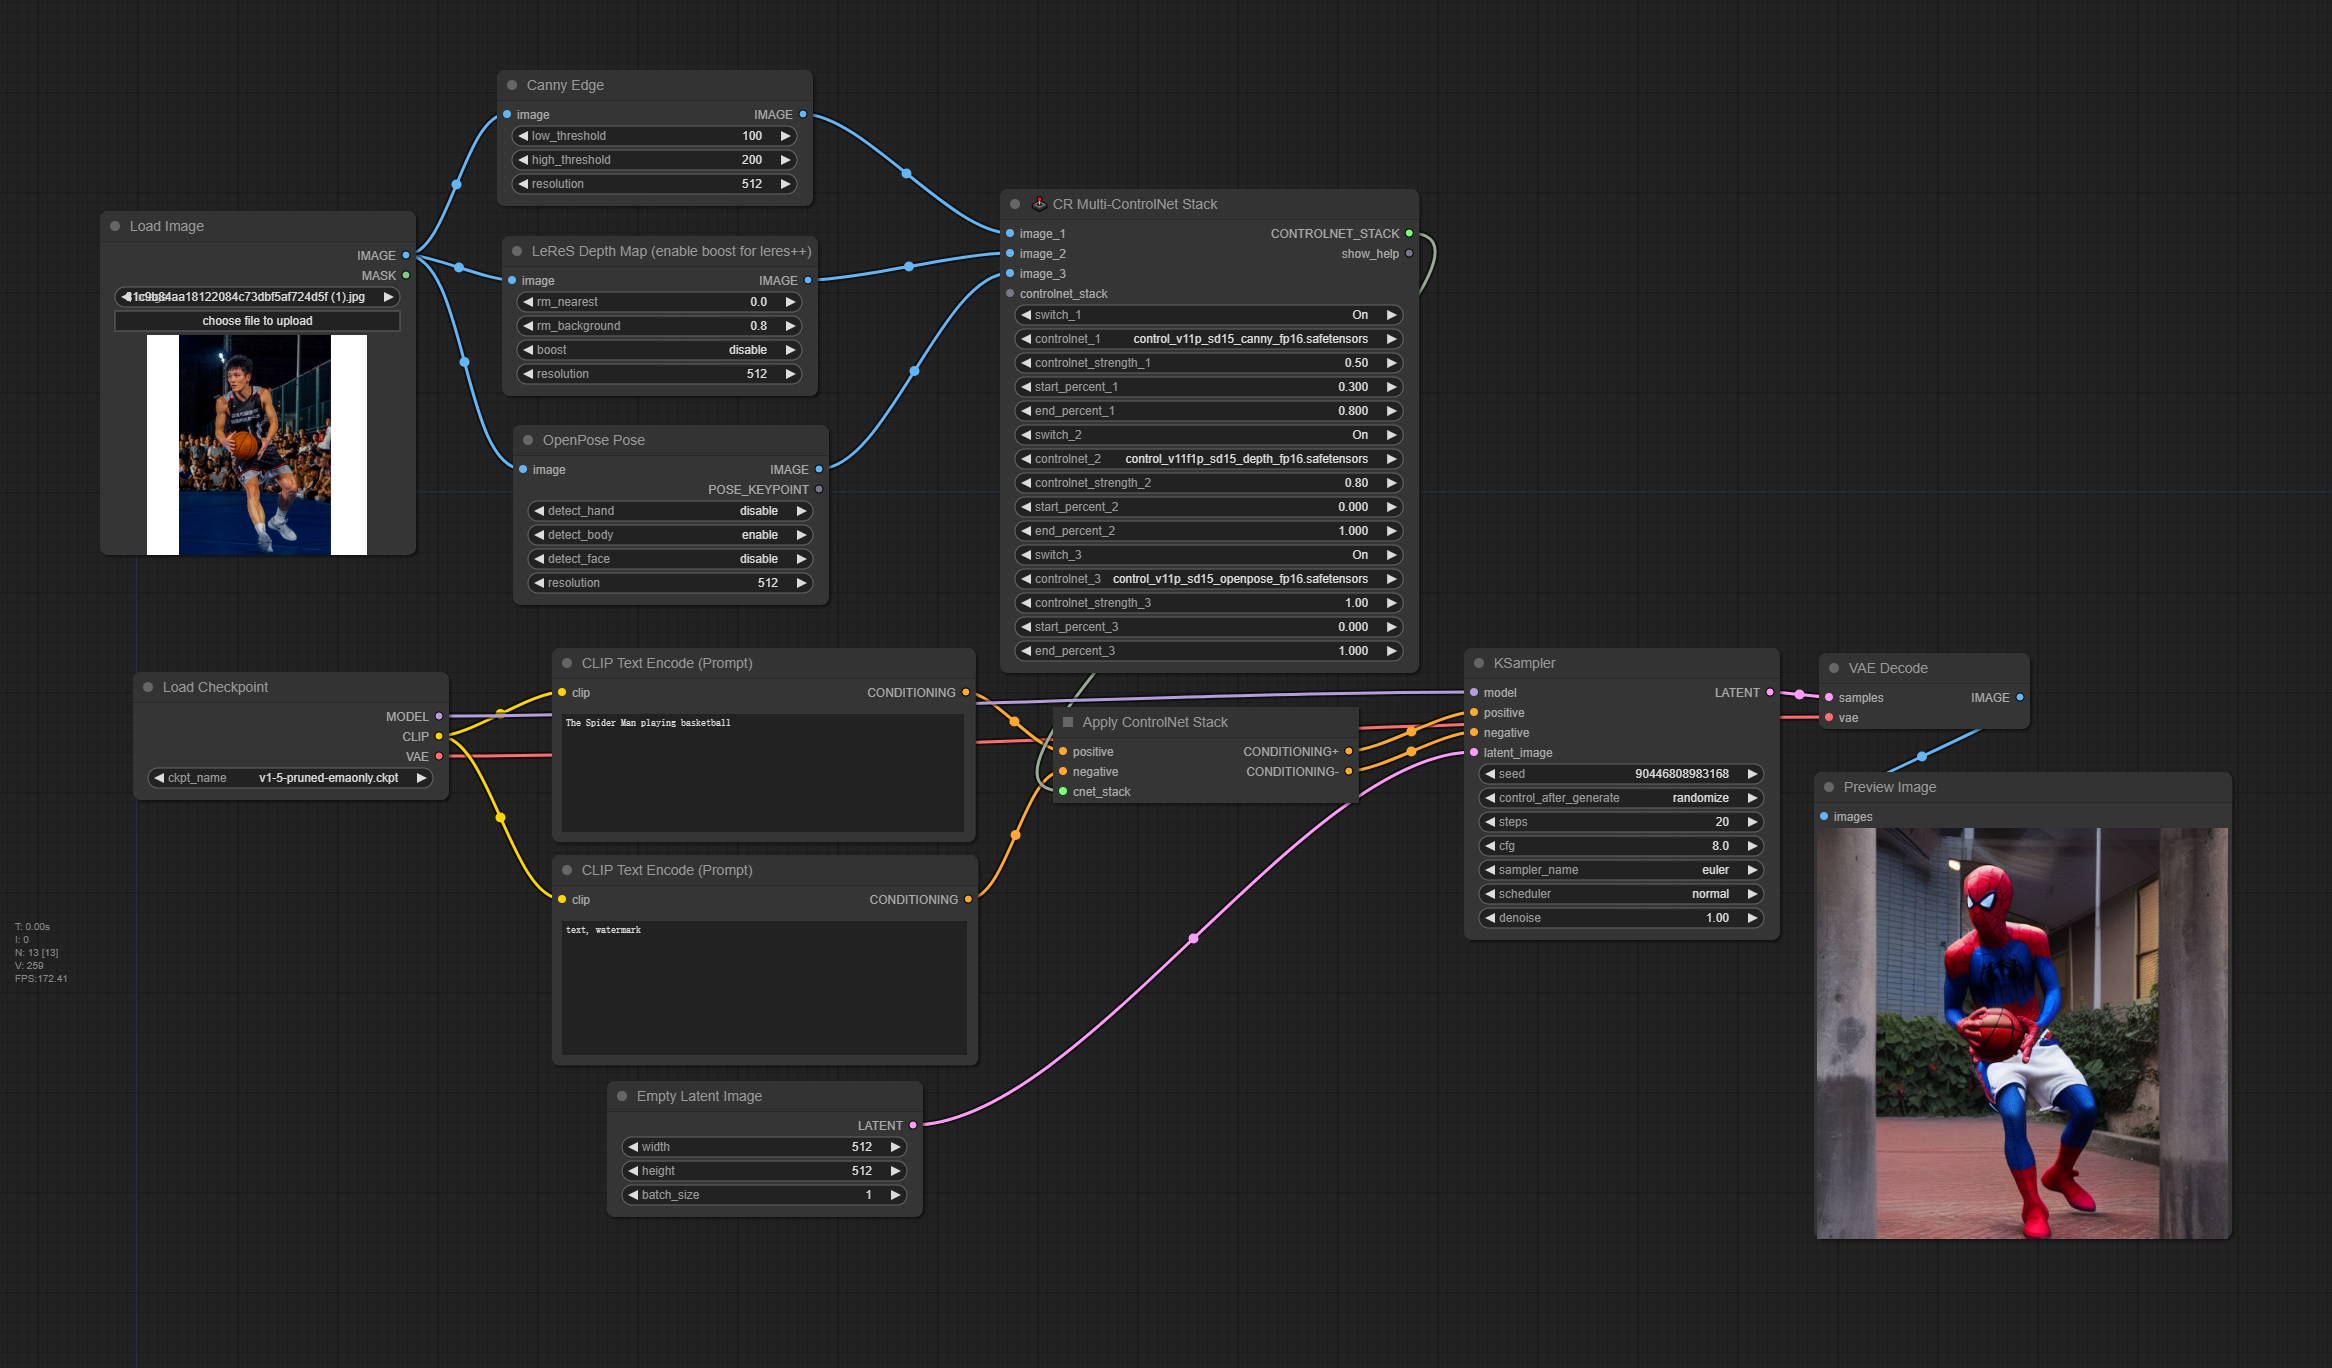
Task: Click the end_percent_1 value field
Action: [x=1208, y=411]
